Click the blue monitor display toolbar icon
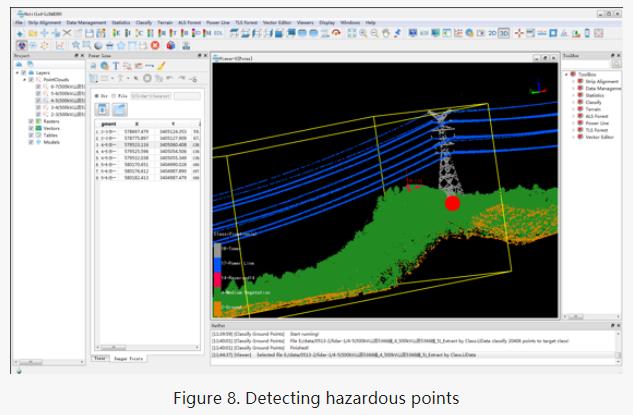The width and height of the screenshot is (633, 415). (x=413, y=33)
